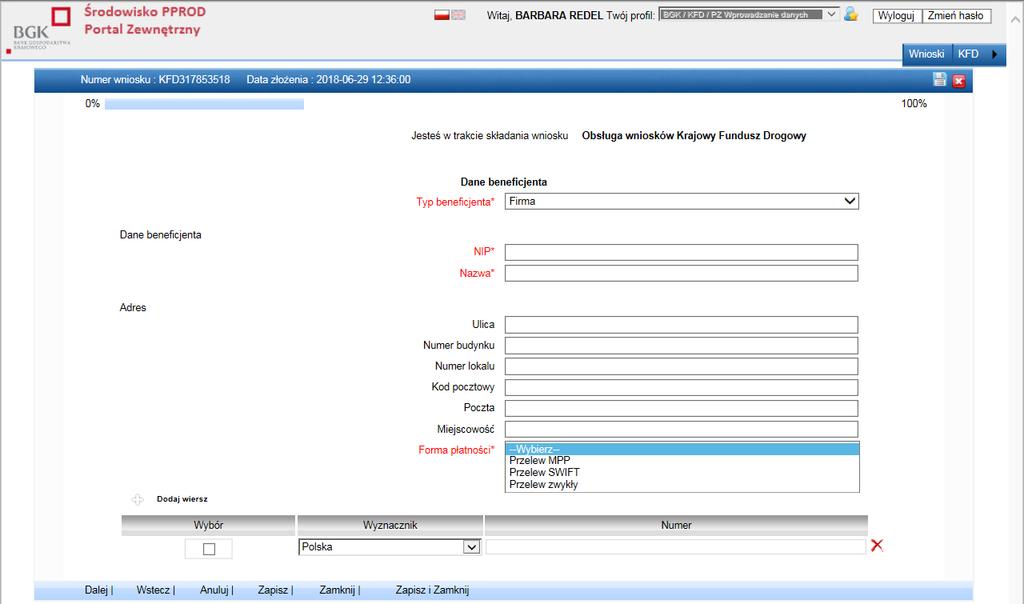Switch language with the Polish flag icon

pos(441,15)
